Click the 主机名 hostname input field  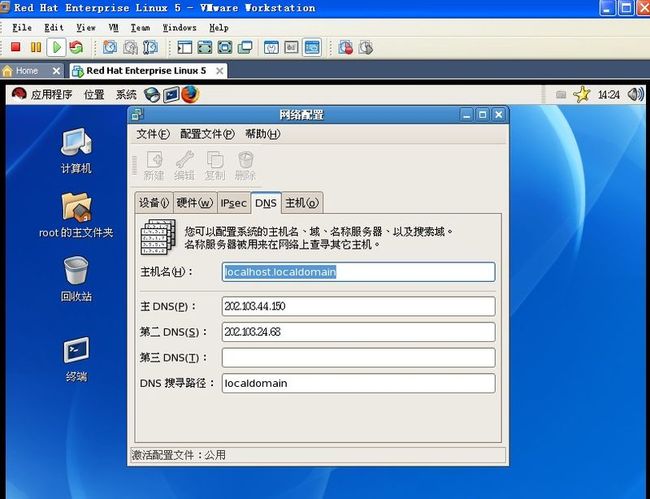[x=359, y=272]
